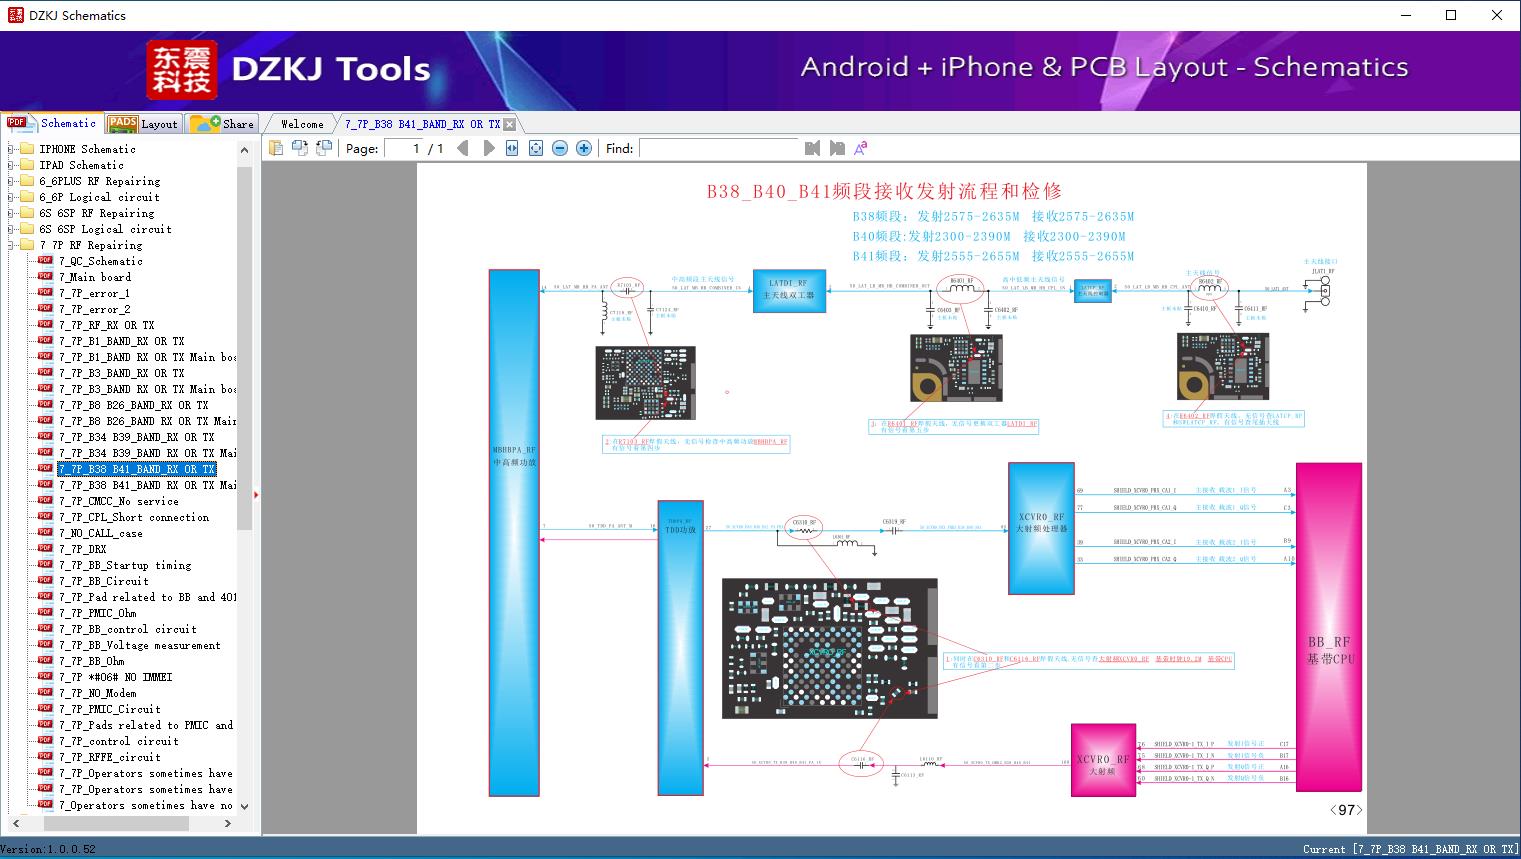Image resolution: width=1521 pixels, height=859 pixels.
Task: Click the yellow clipboard icon starting the viewer toolbar
Action: coord(277,148)
